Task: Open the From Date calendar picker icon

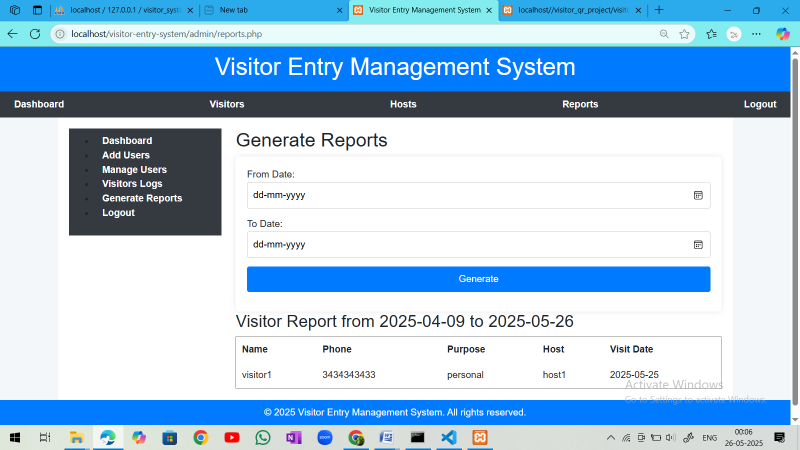Action: [698, 195]
